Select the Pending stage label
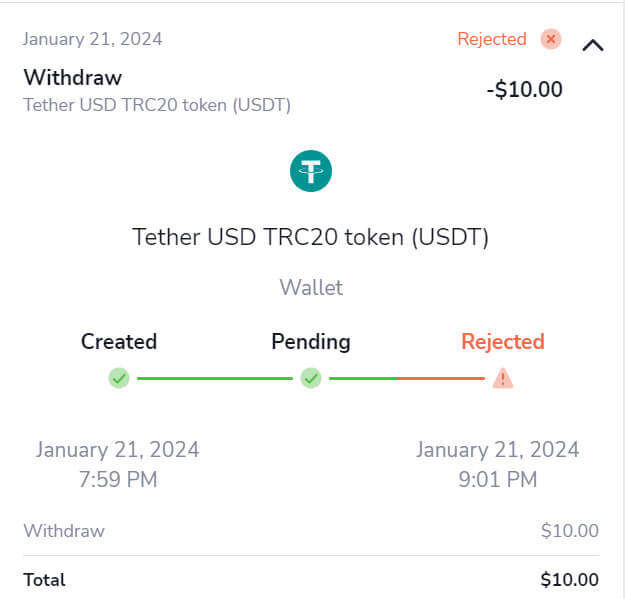 tap(311, 342)
